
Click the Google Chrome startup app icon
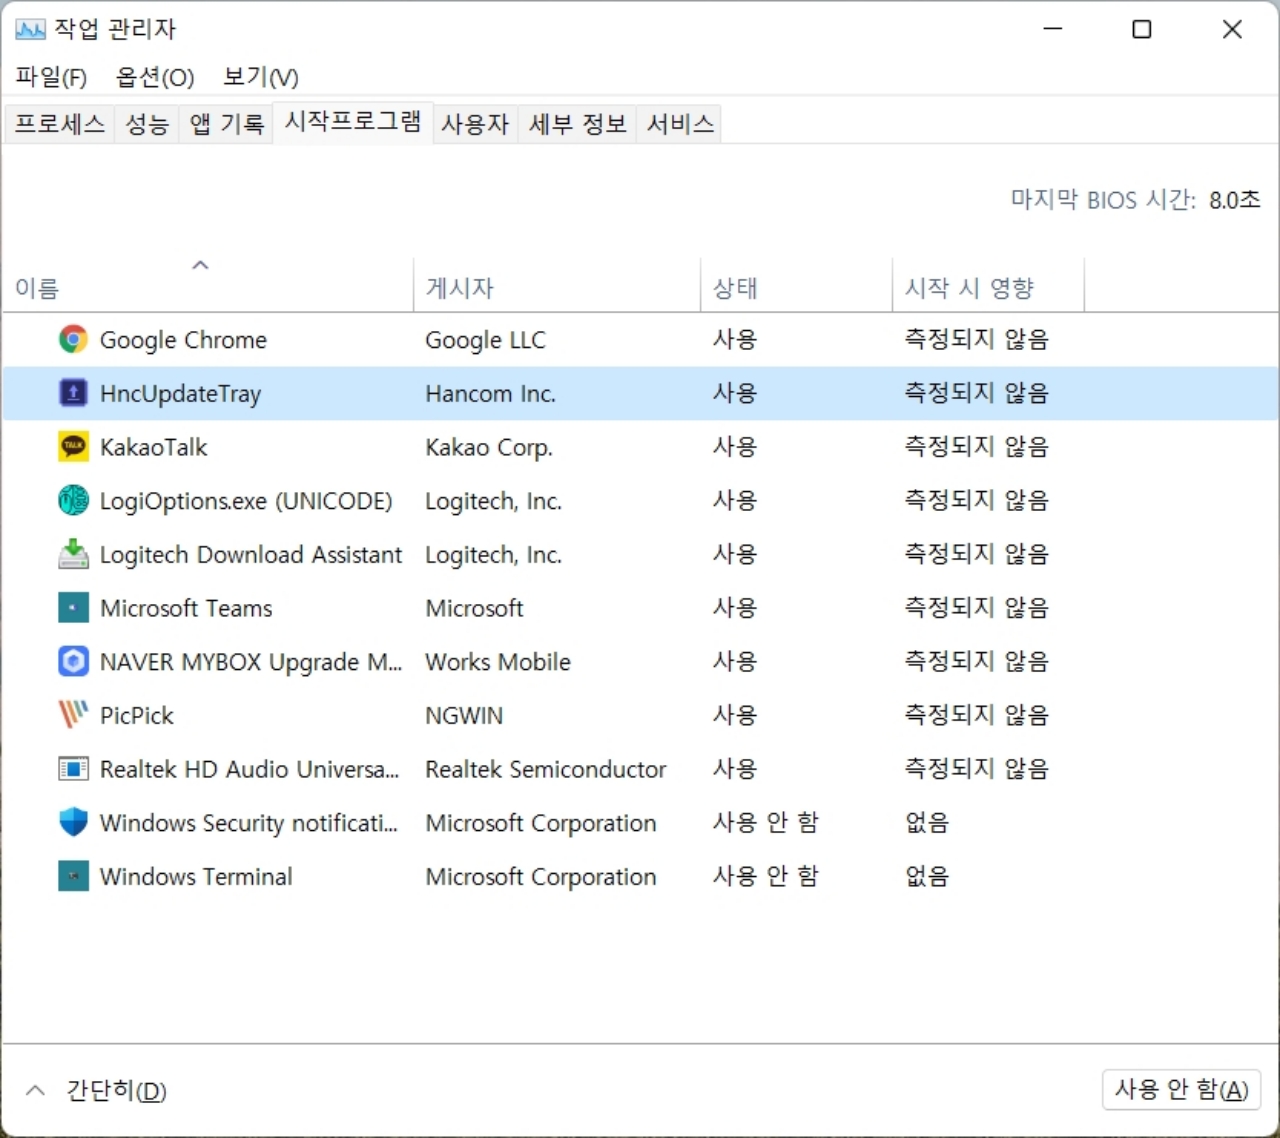coord(72,339)
